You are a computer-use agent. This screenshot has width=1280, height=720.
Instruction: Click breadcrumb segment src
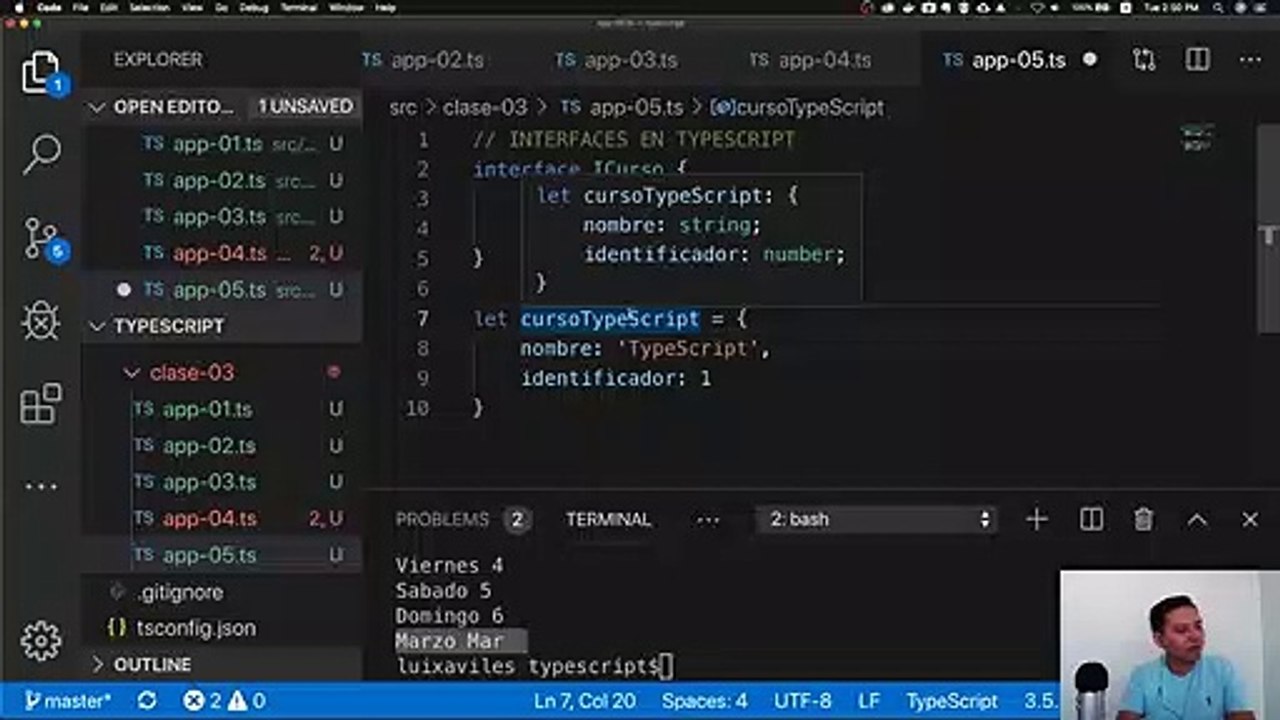[402, 107]
